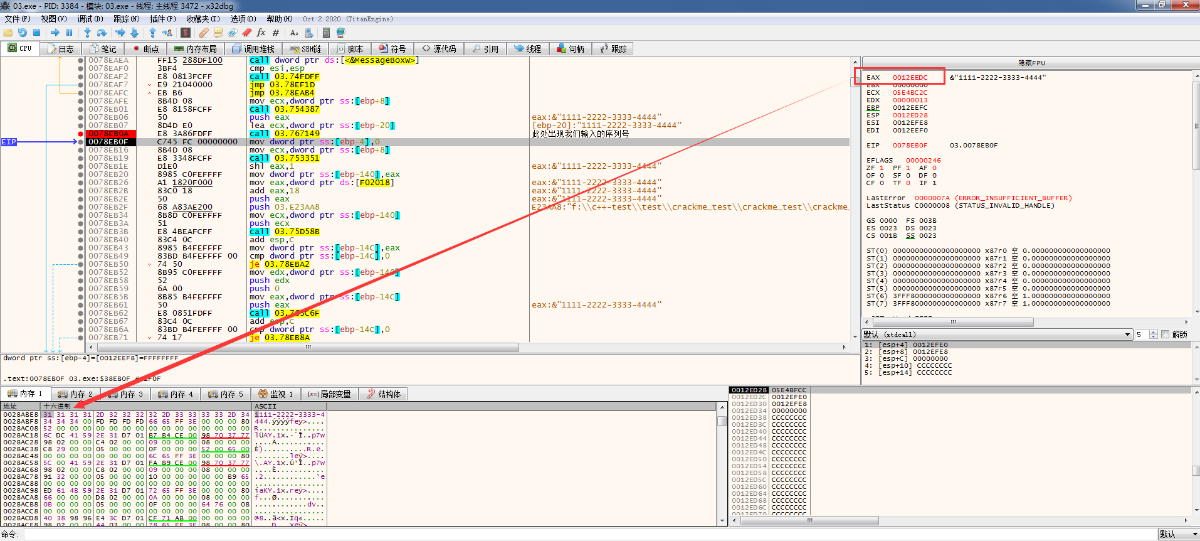The height and width of the screenshot is (541, 1200).
Task: Click the 'A' font toolbar icon
Action: pyautogui.click(x=293, y=33)
